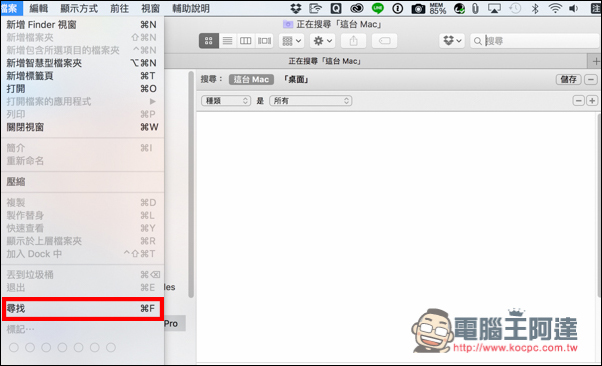
Task: Click the Share toolbar button
Action: click(x=354, y=41)
